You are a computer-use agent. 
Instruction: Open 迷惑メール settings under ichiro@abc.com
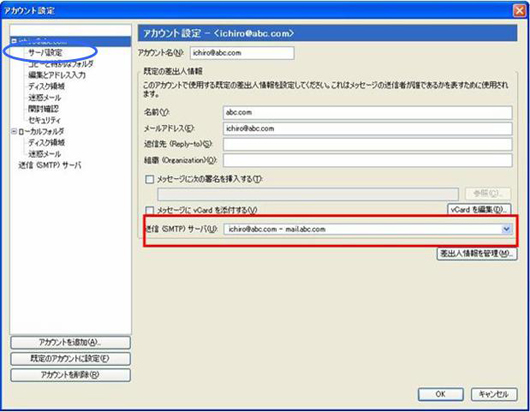pyautogui.click(x=45, y=97)
